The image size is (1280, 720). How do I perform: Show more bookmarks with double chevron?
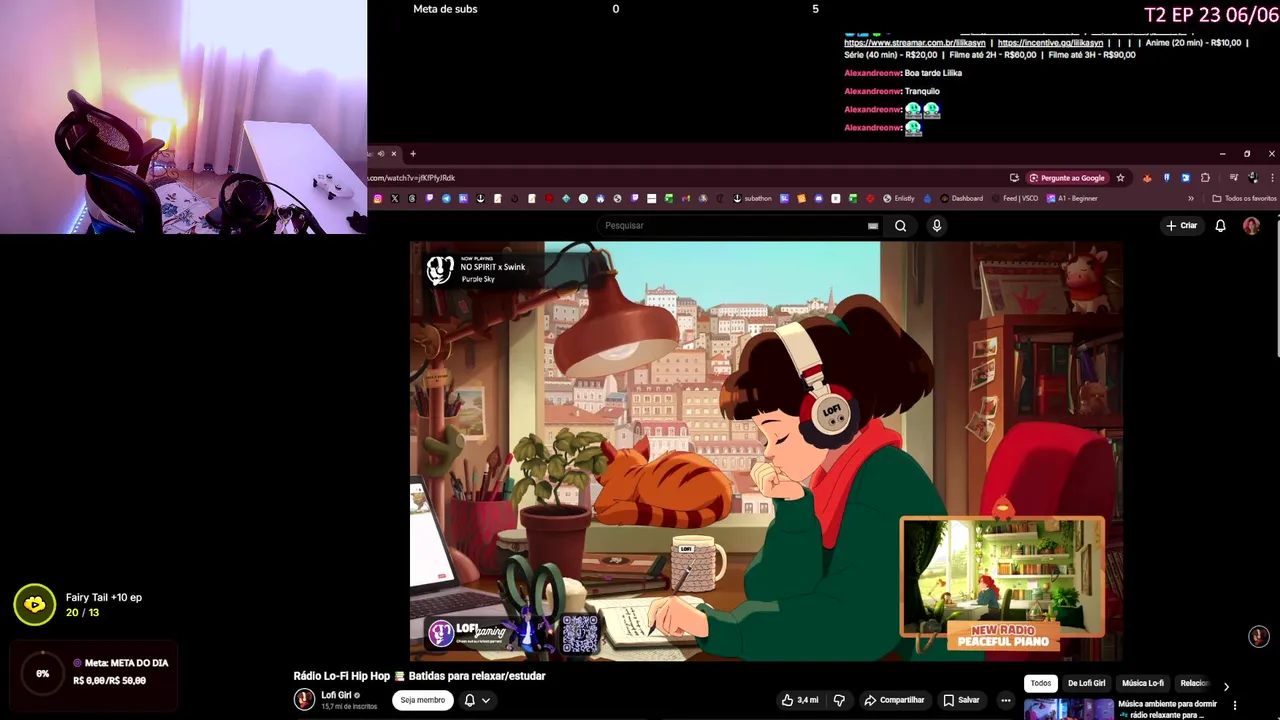(1191, 198)
